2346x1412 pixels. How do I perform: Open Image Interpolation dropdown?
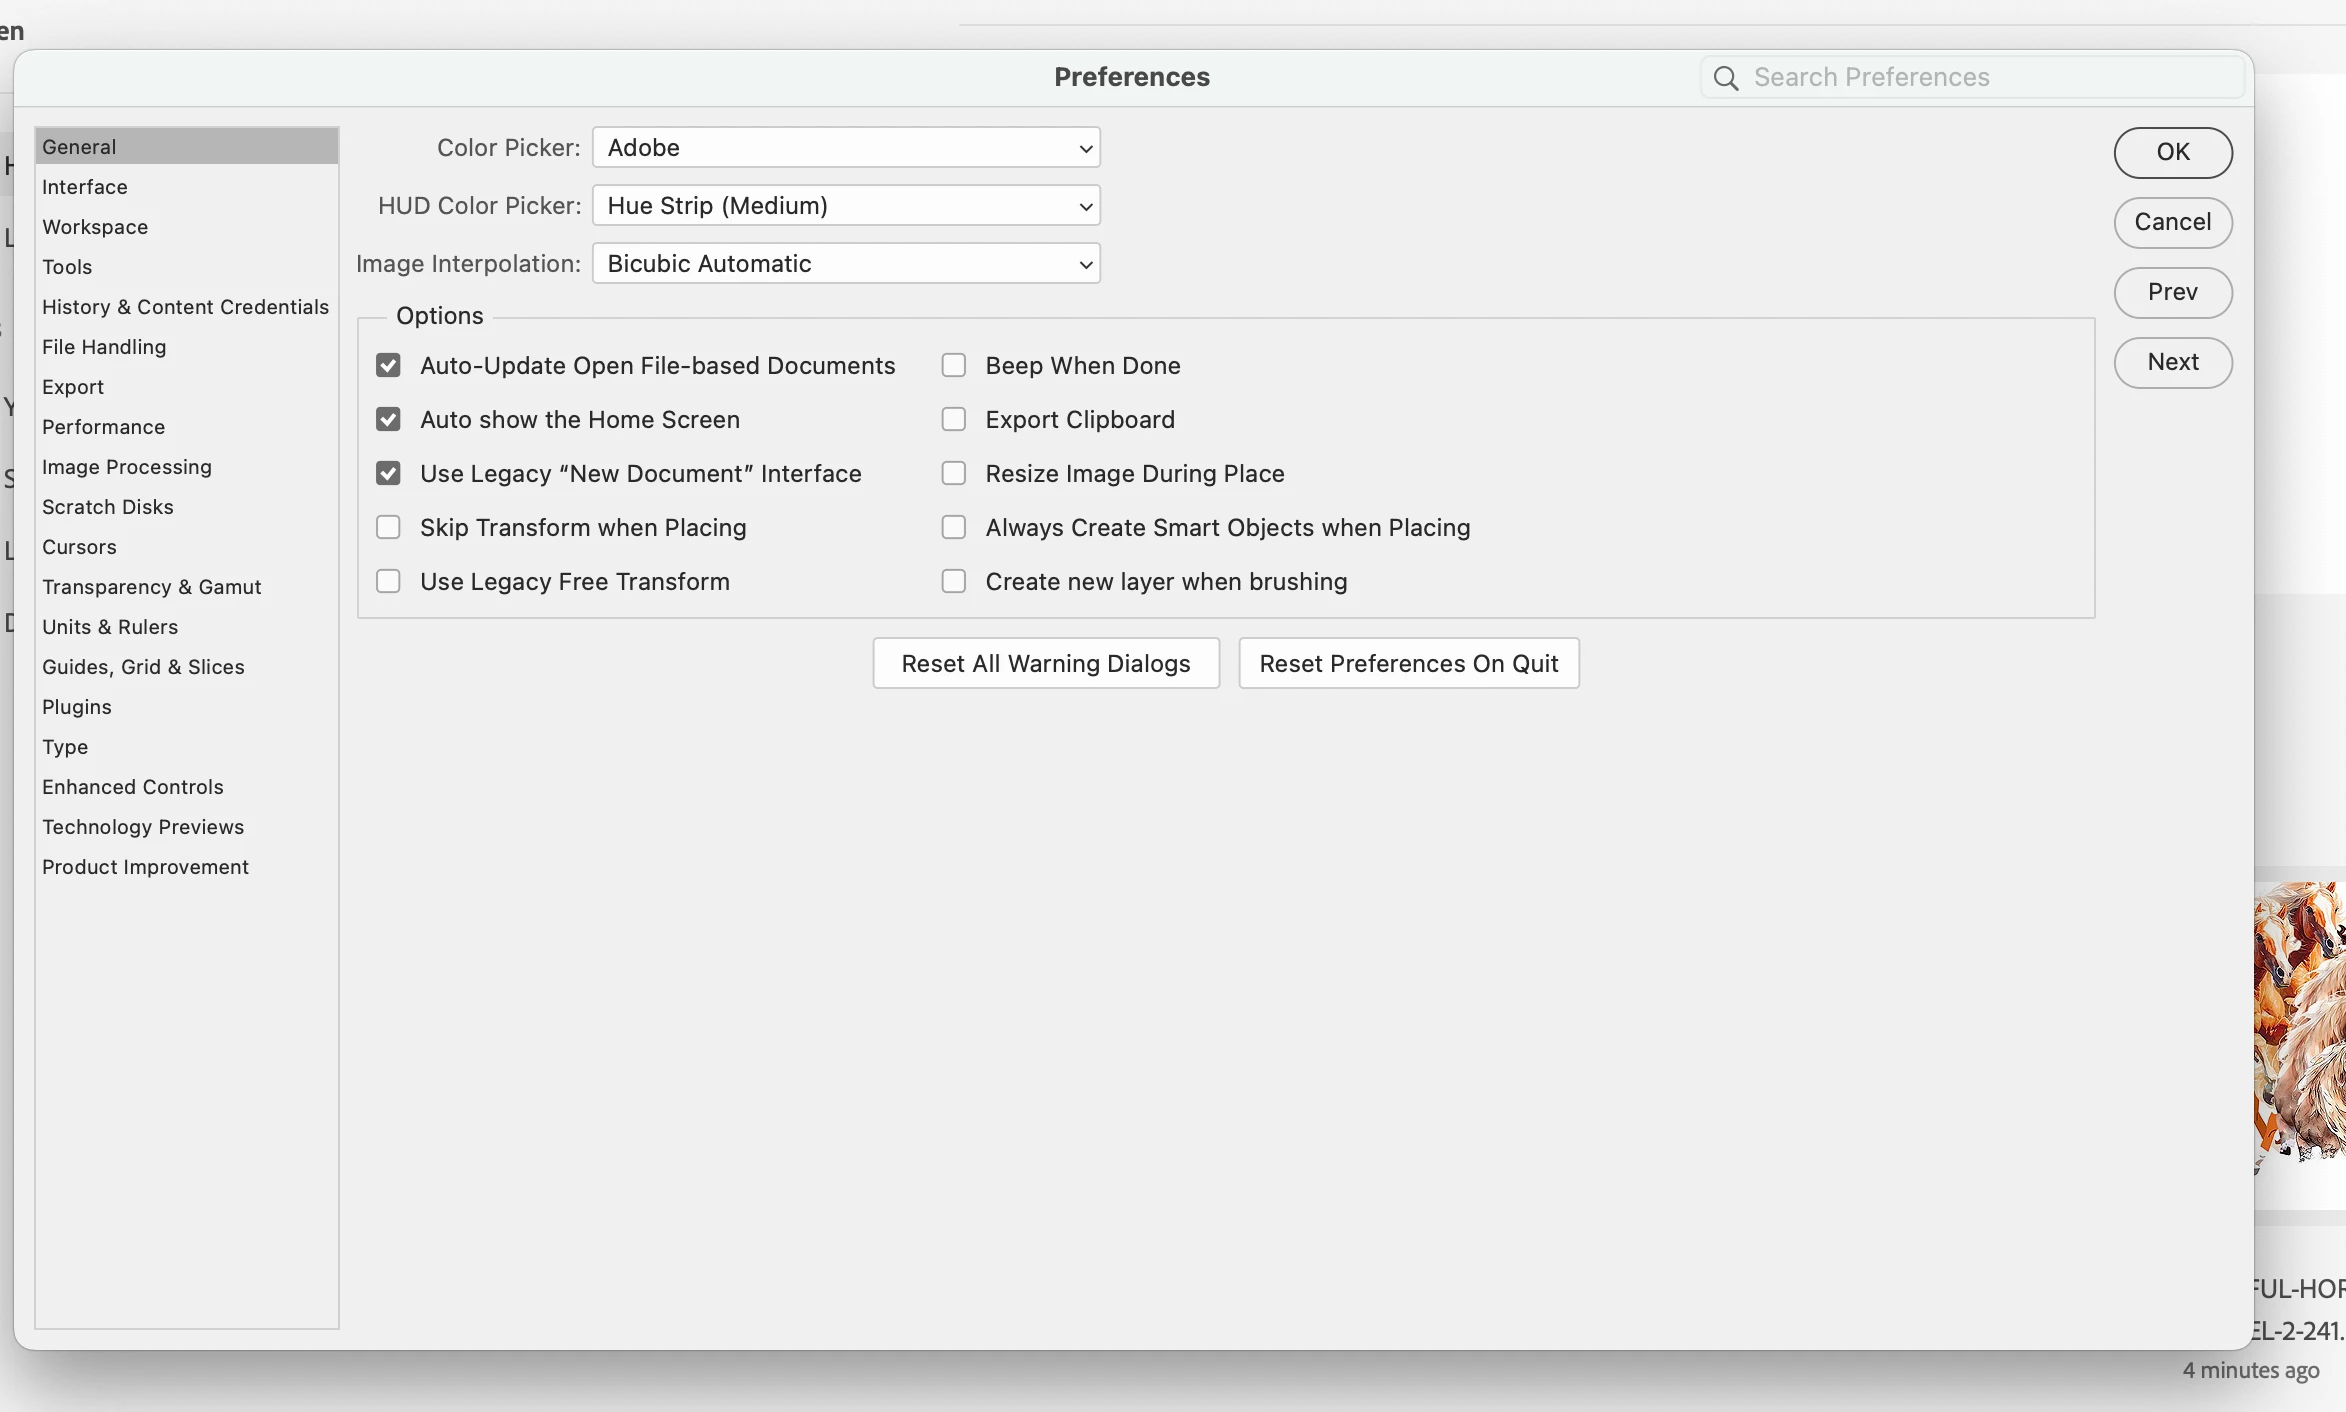pyautogui.click(x=846, y=264)
